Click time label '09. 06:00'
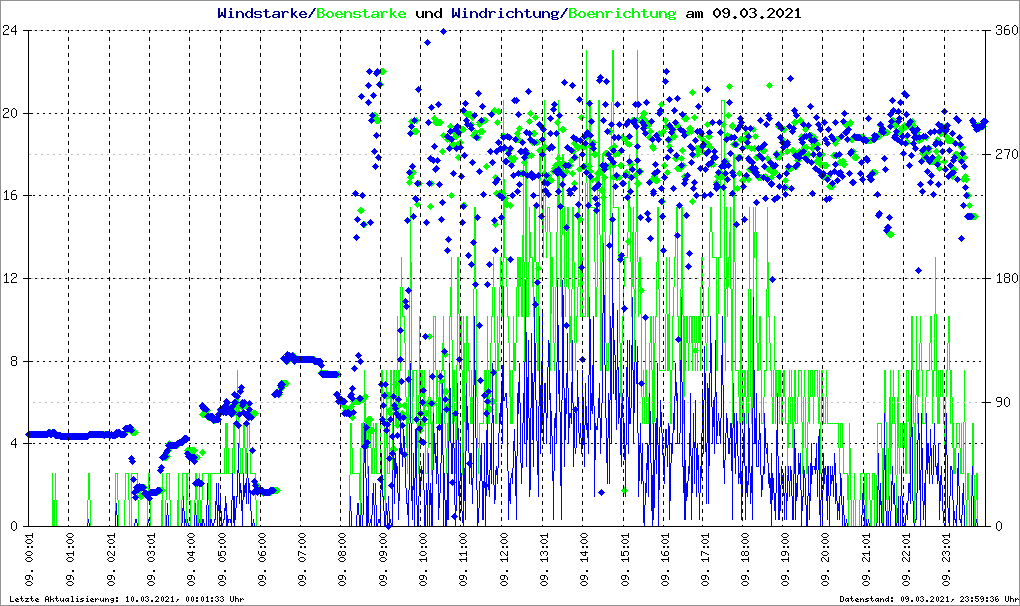This screenshot has height=606, width=1020. point(262,559)
